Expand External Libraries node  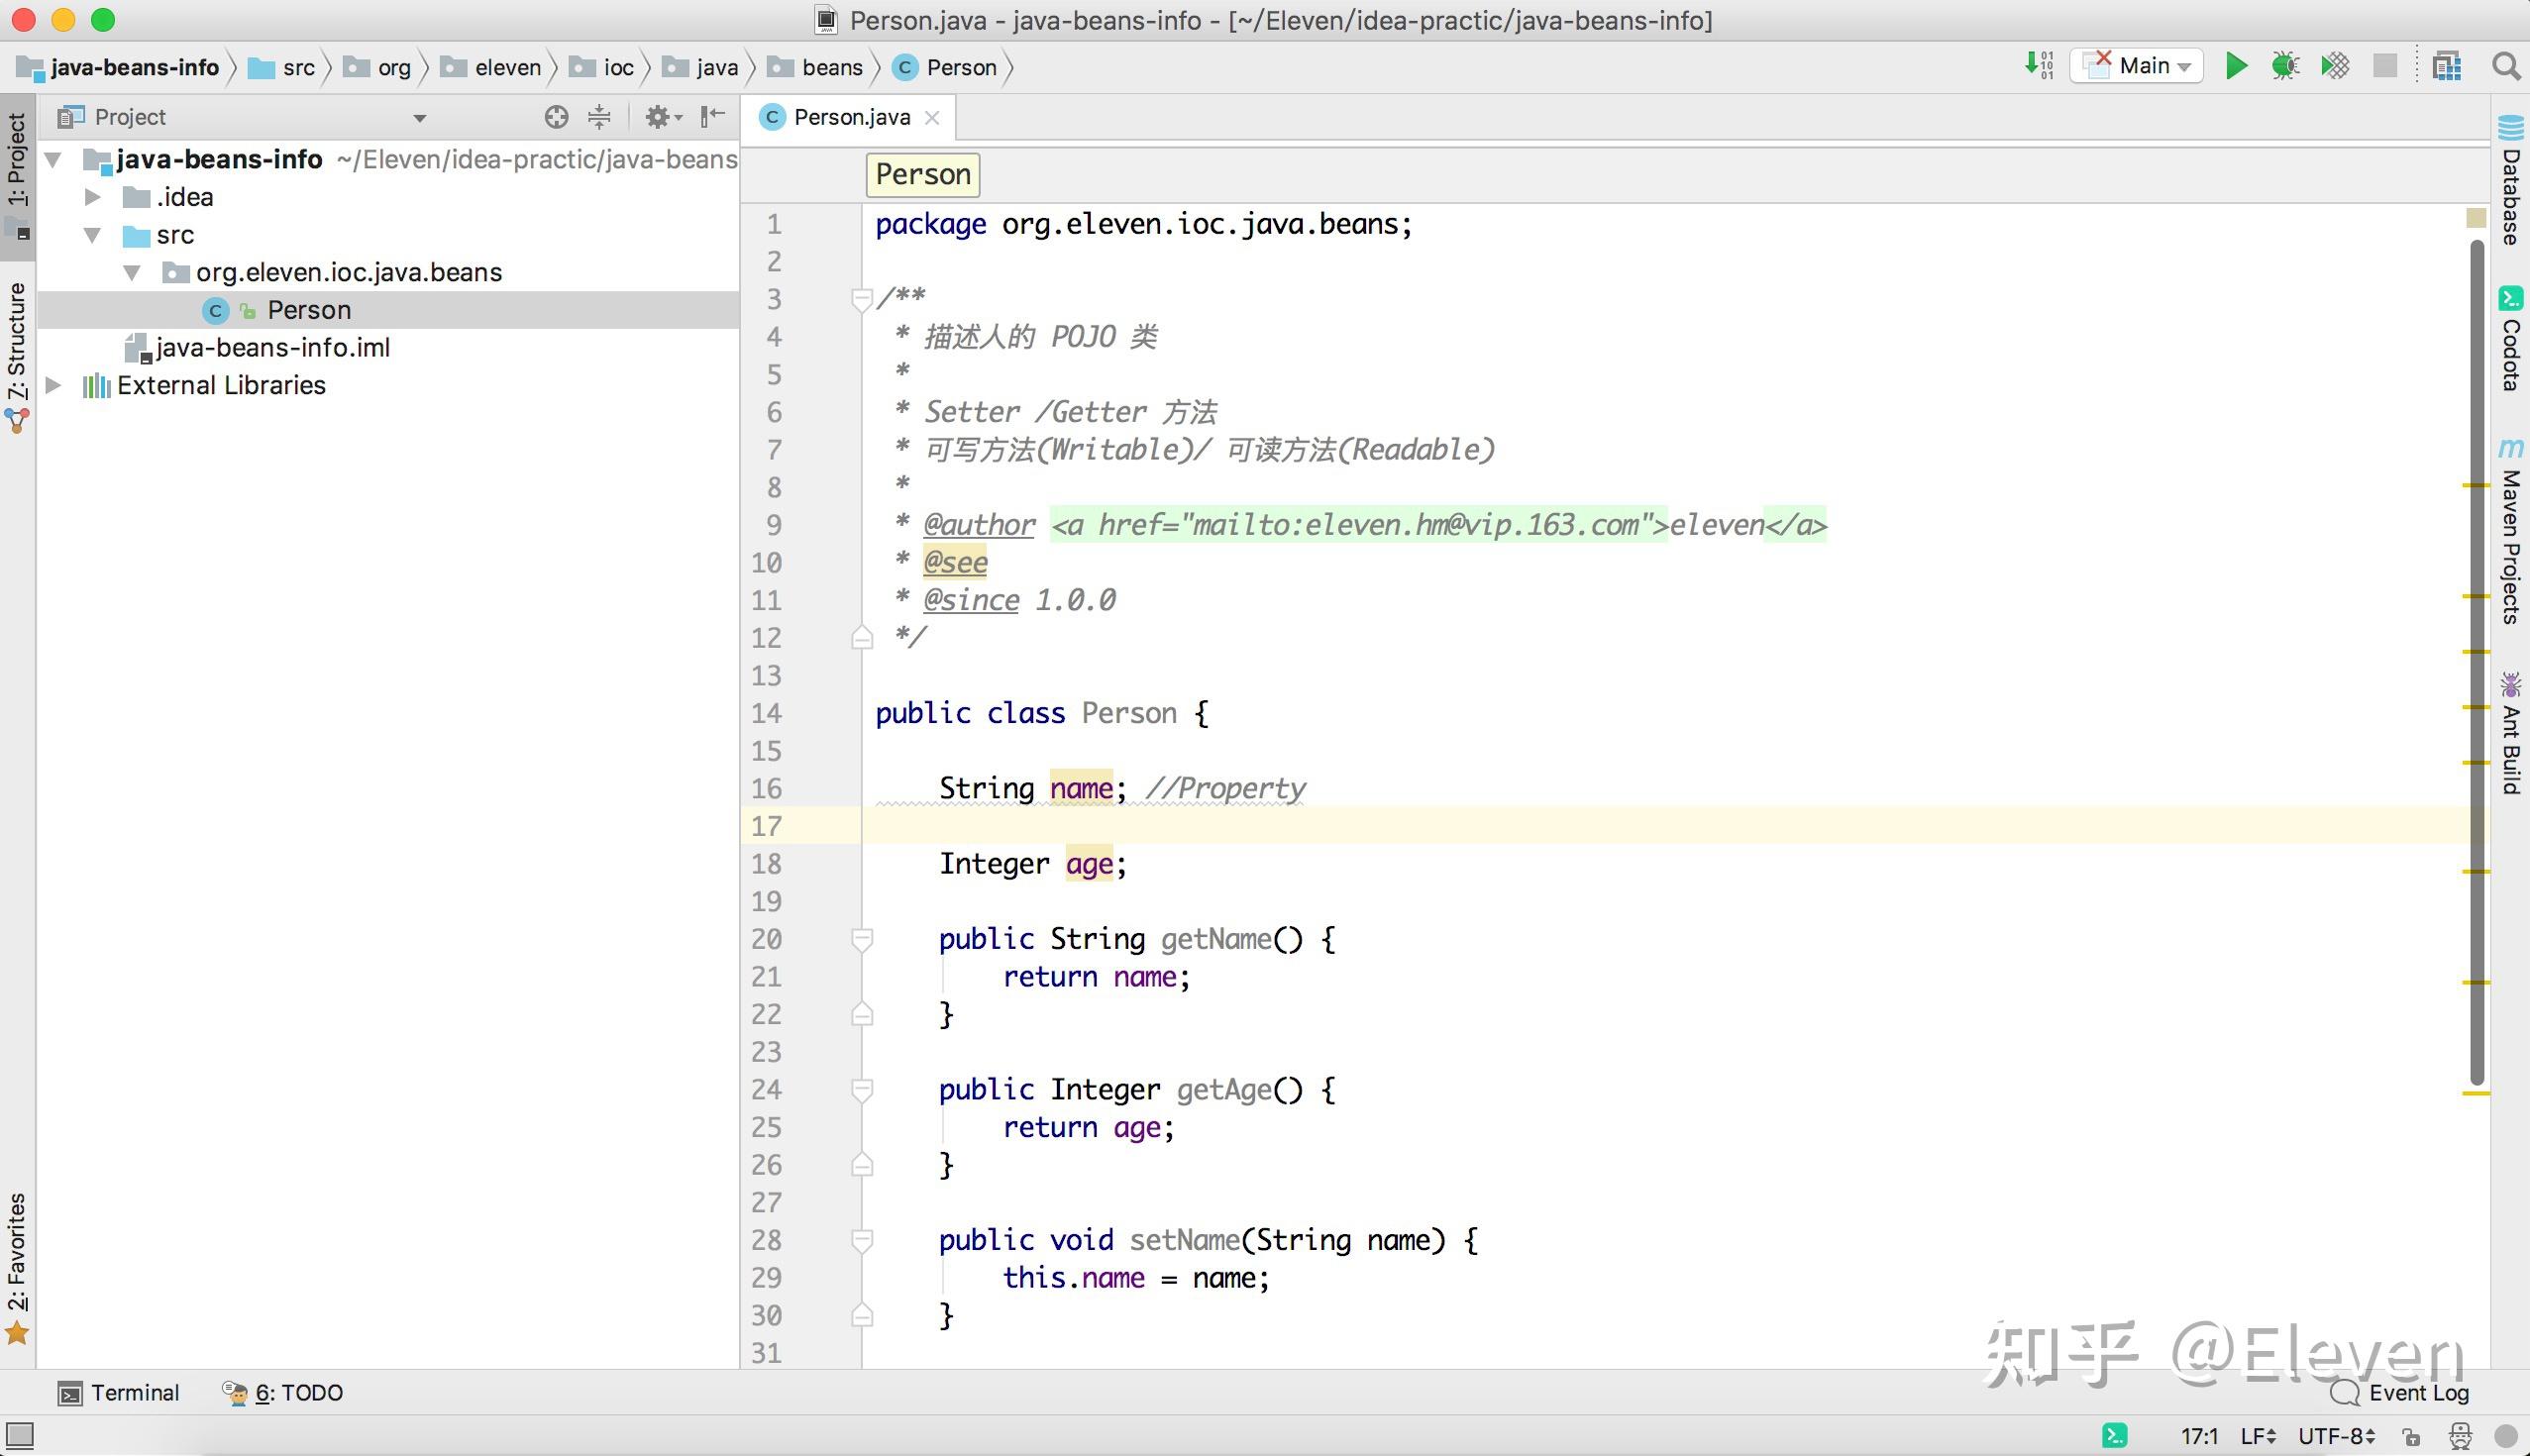55,385
